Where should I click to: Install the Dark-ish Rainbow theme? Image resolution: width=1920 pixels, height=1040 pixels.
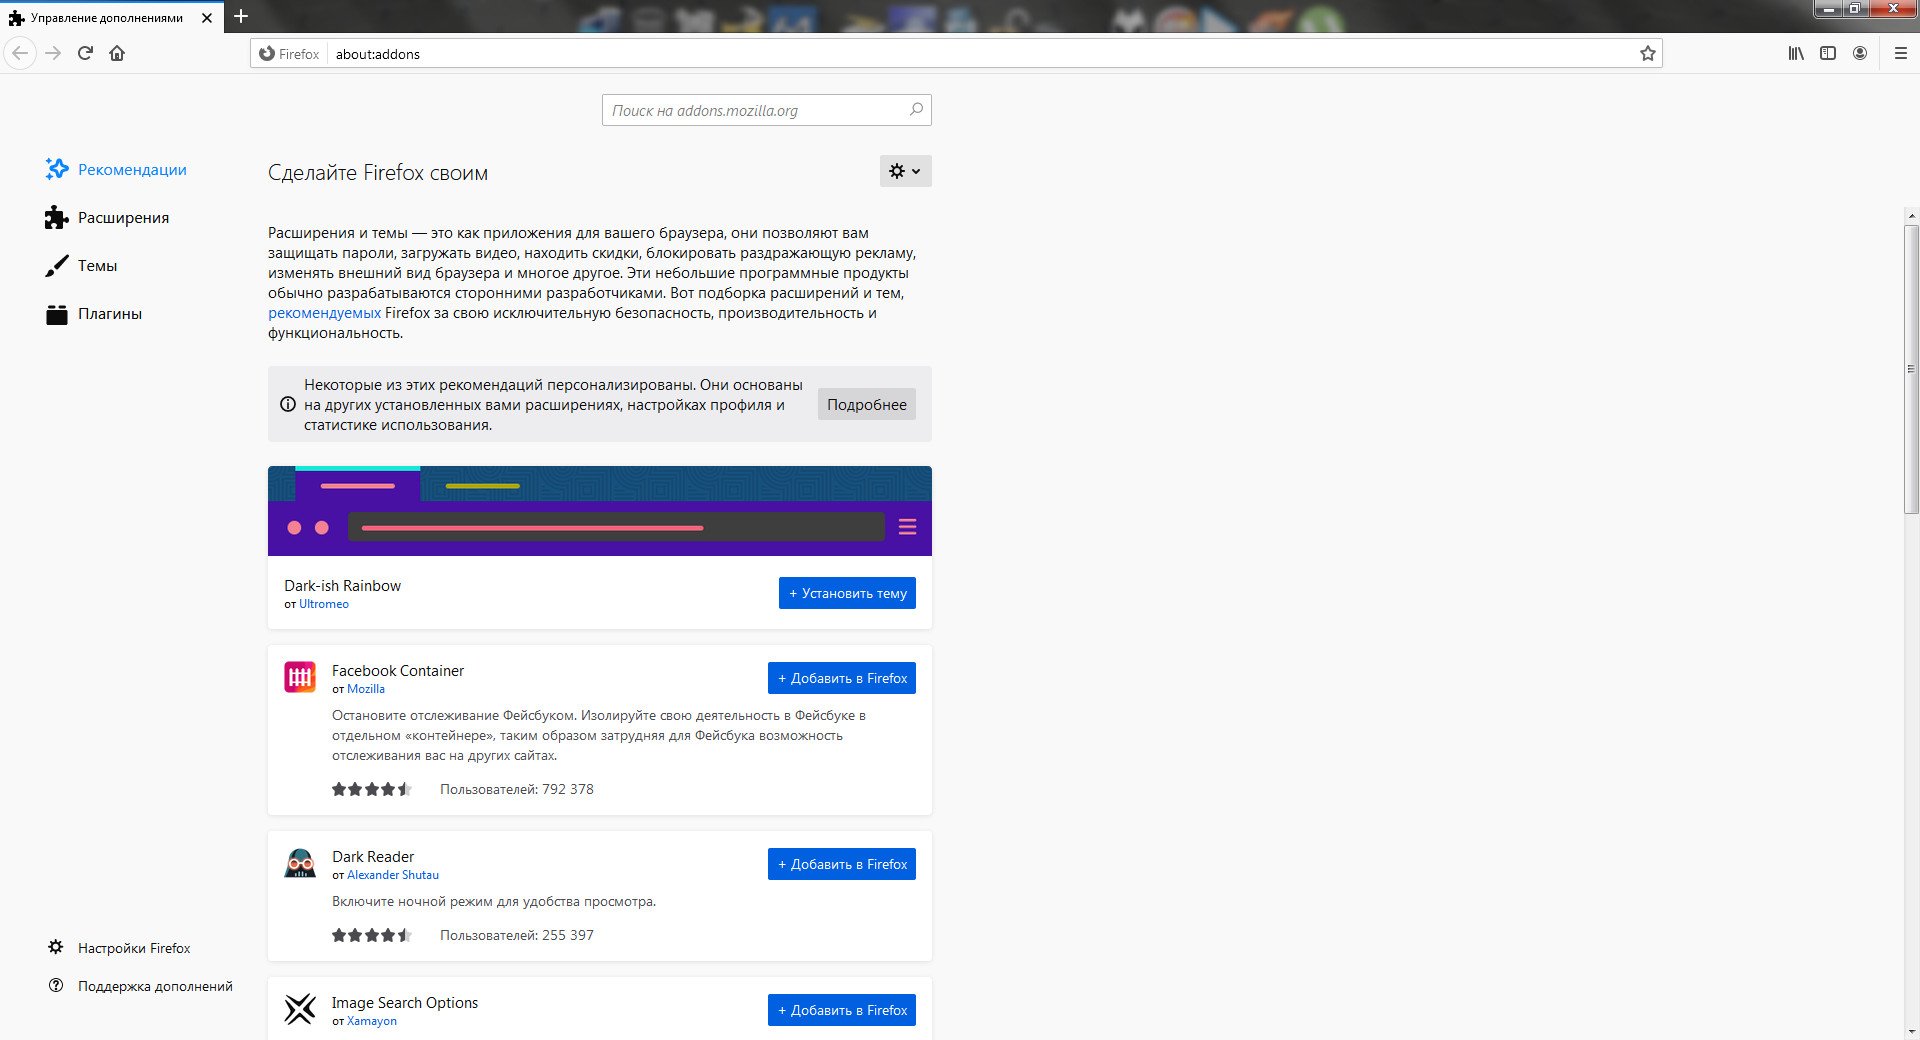847,593
